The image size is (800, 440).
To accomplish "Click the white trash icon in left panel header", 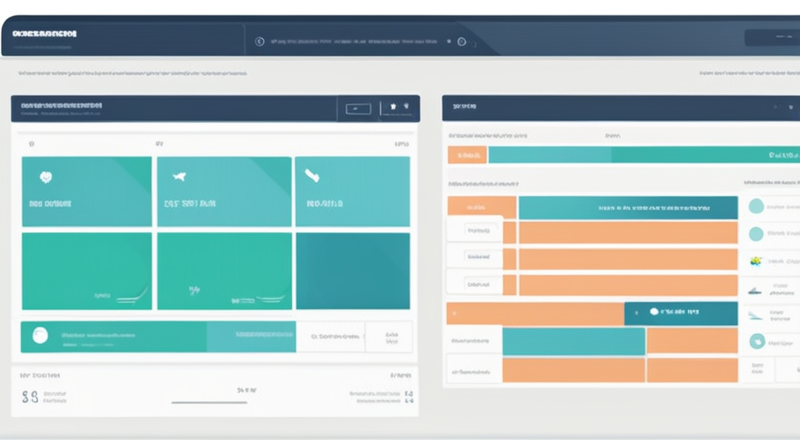I will [393, 107].
